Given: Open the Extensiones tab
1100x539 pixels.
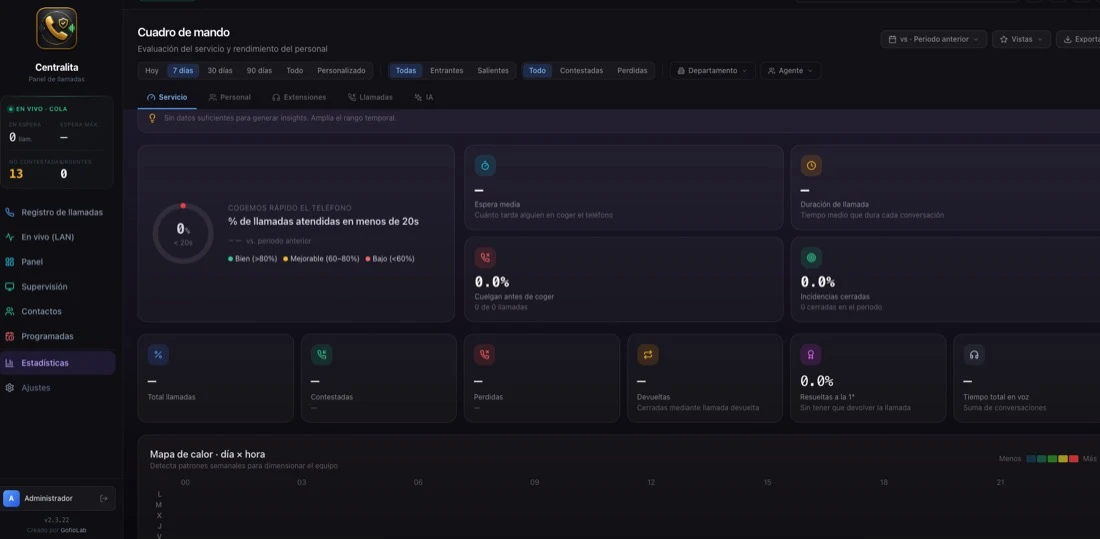Looking at the screenshot, I should point(299,98).
